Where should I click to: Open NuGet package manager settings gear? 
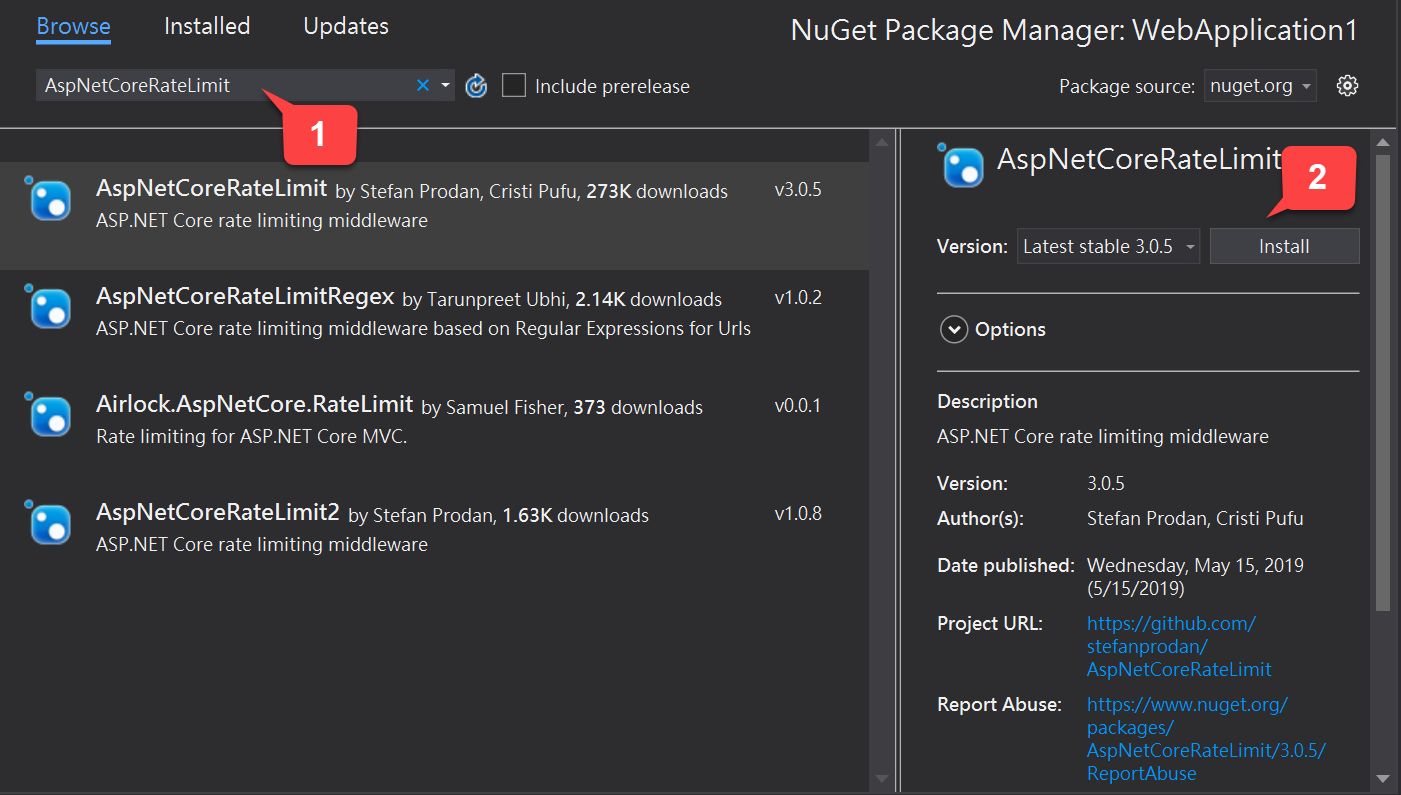coord(1347,85)
